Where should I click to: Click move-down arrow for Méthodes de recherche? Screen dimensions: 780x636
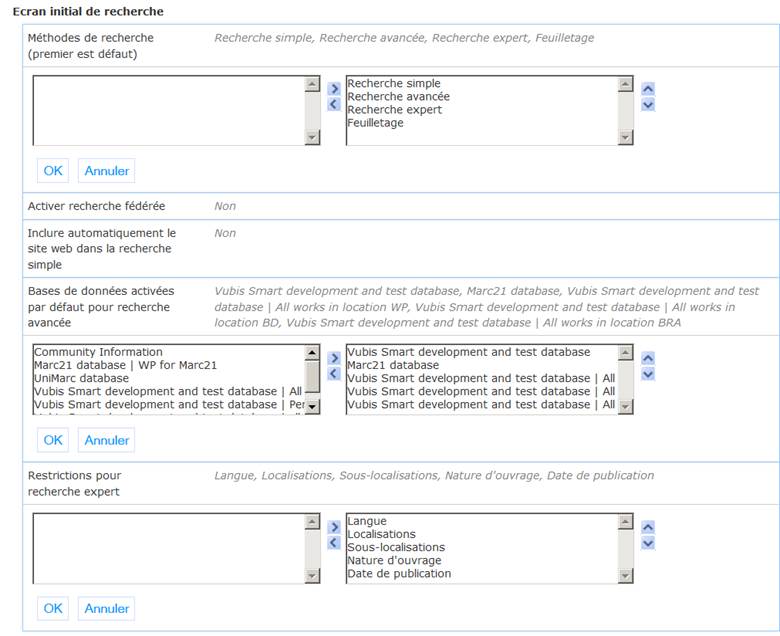tap(648, 104)
